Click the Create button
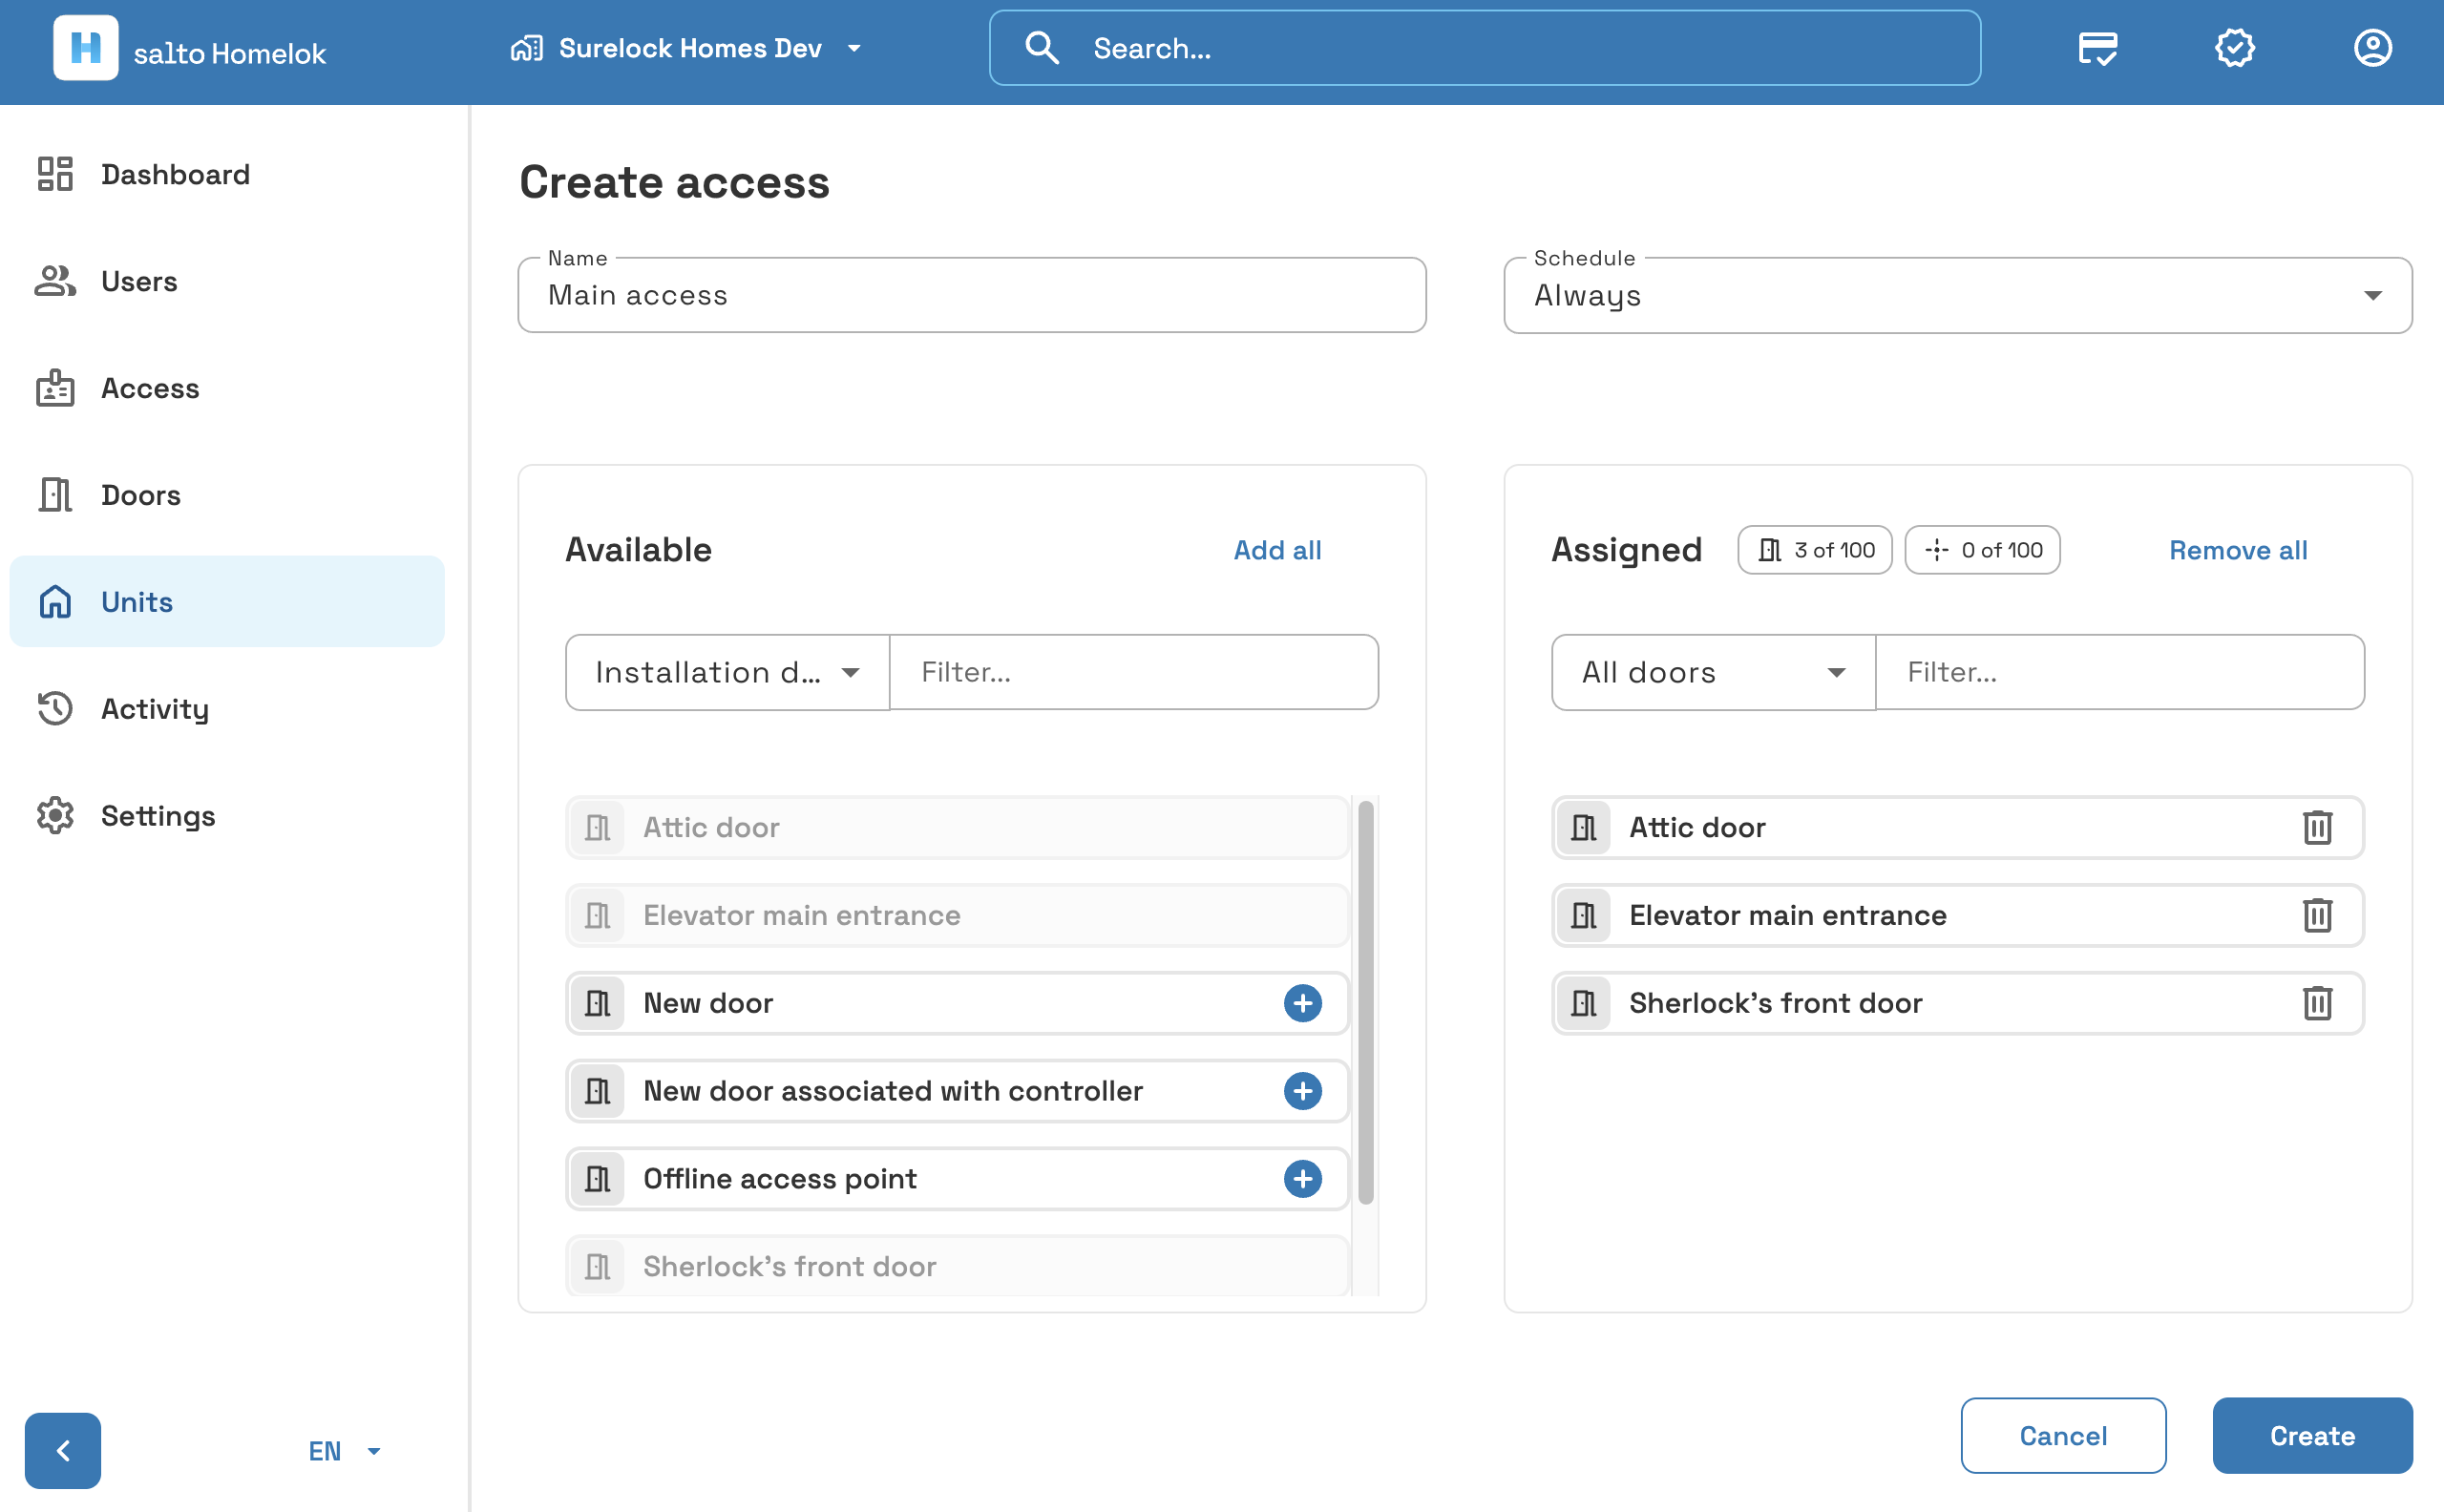Image resolution: width=2444 pixels, height=1512 pixels. 2312,1435
